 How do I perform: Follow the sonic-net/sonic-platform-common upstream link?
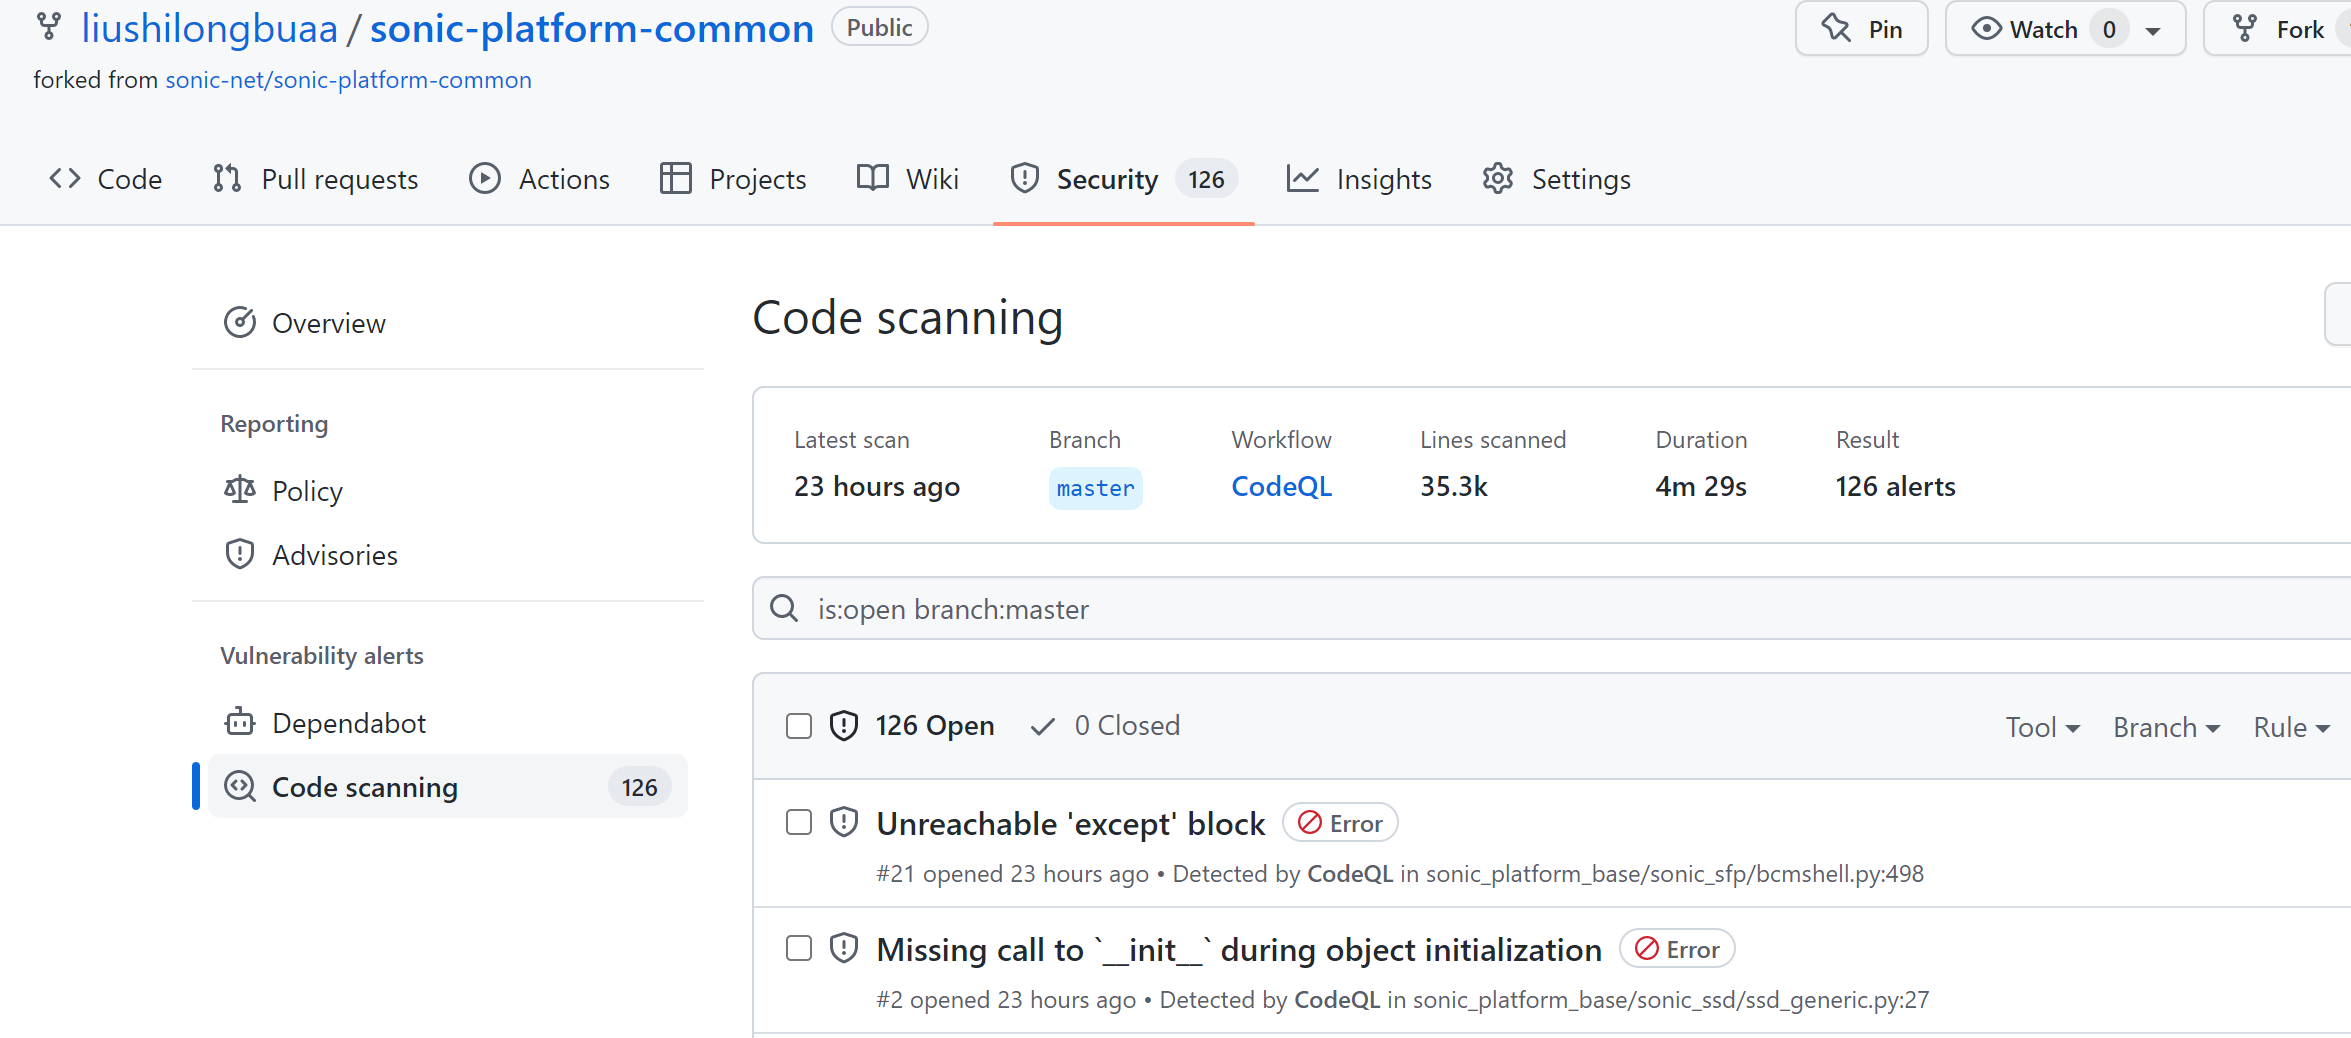coord(348,80)
